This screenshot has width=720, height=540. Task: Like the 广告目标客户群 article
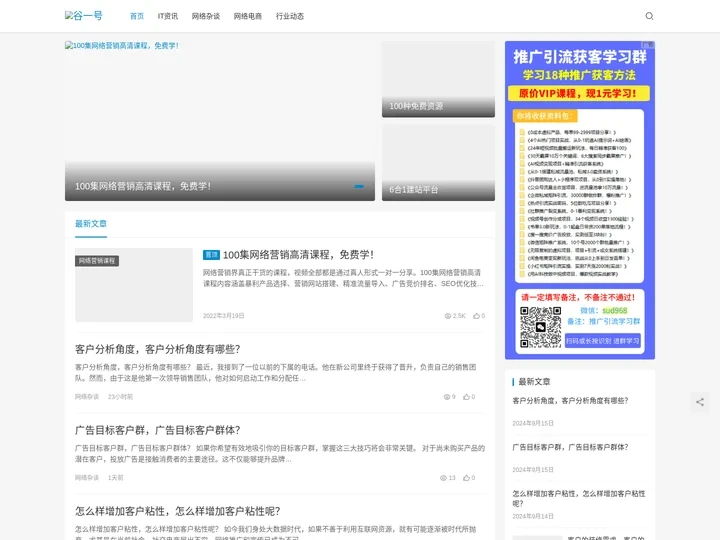467,478
